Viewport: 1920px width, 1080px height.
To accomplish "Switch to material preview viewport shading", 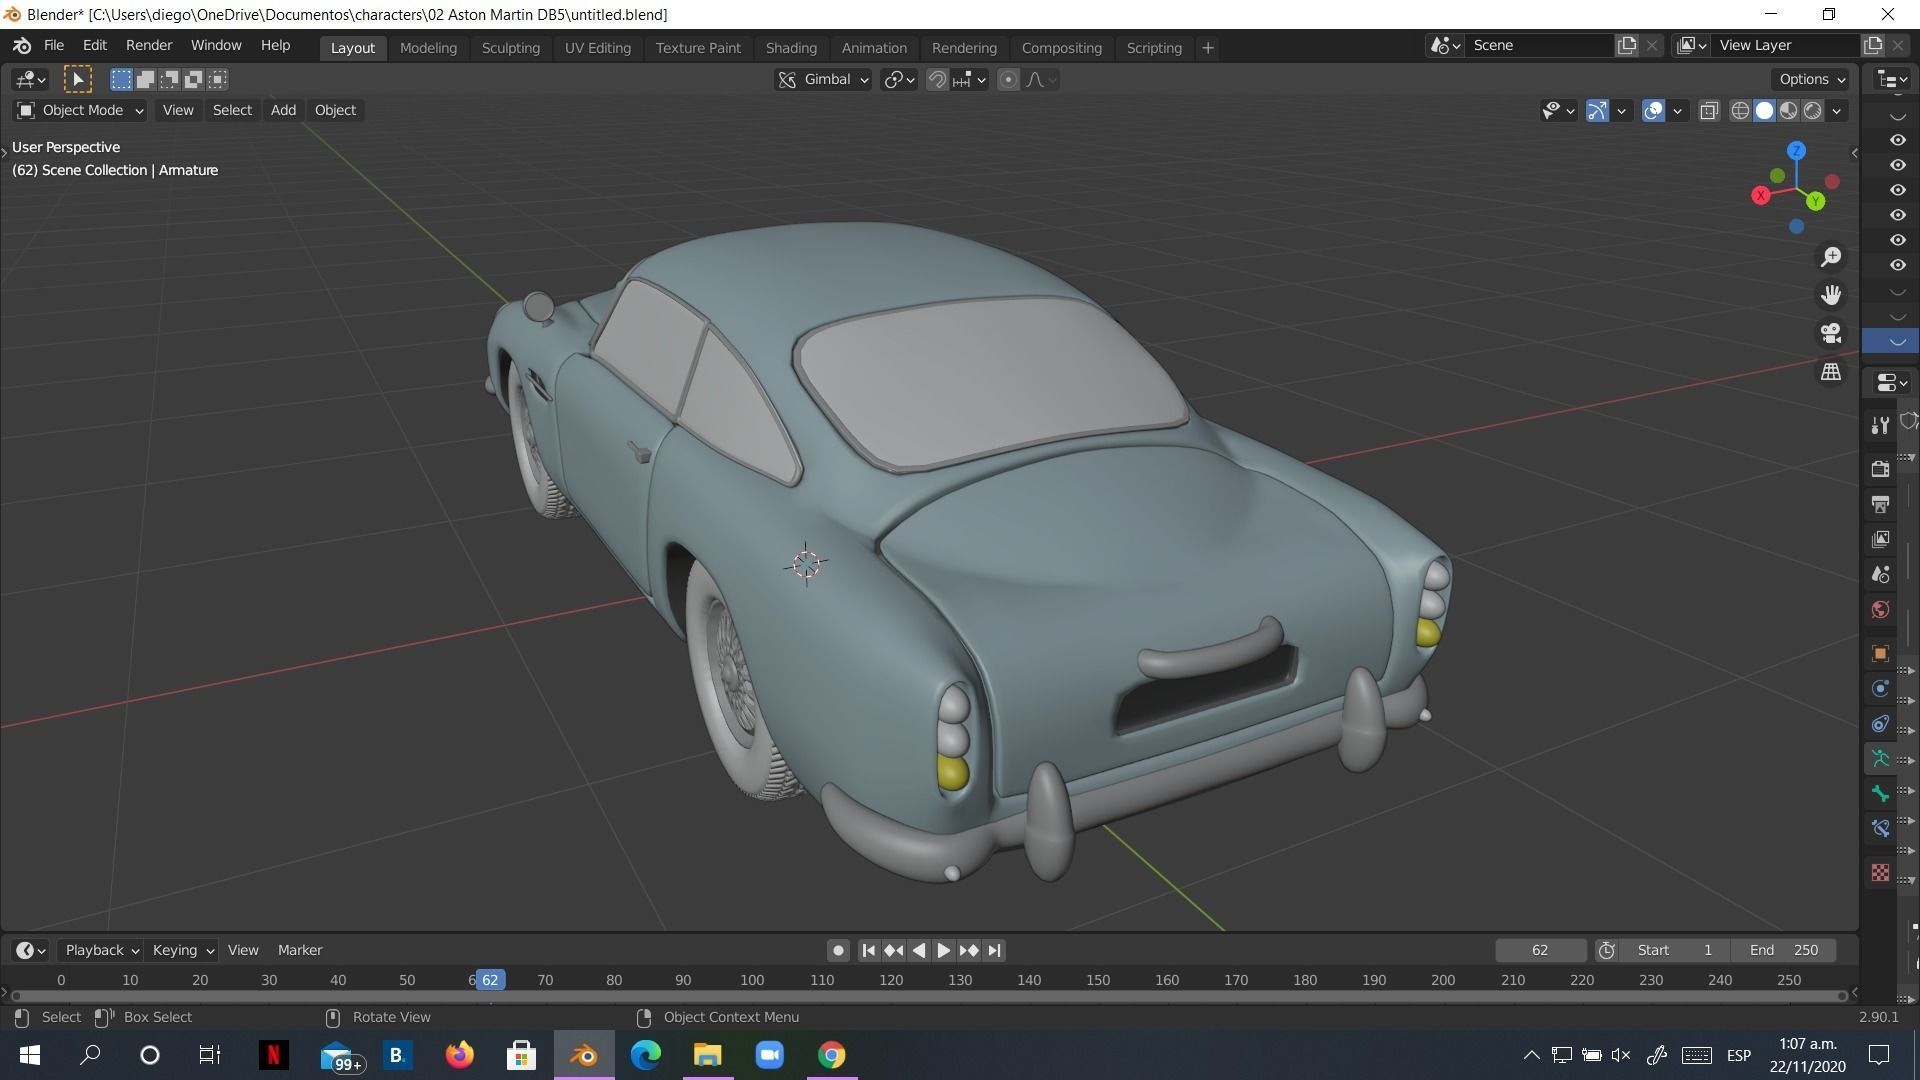I will click(1789, 111).
